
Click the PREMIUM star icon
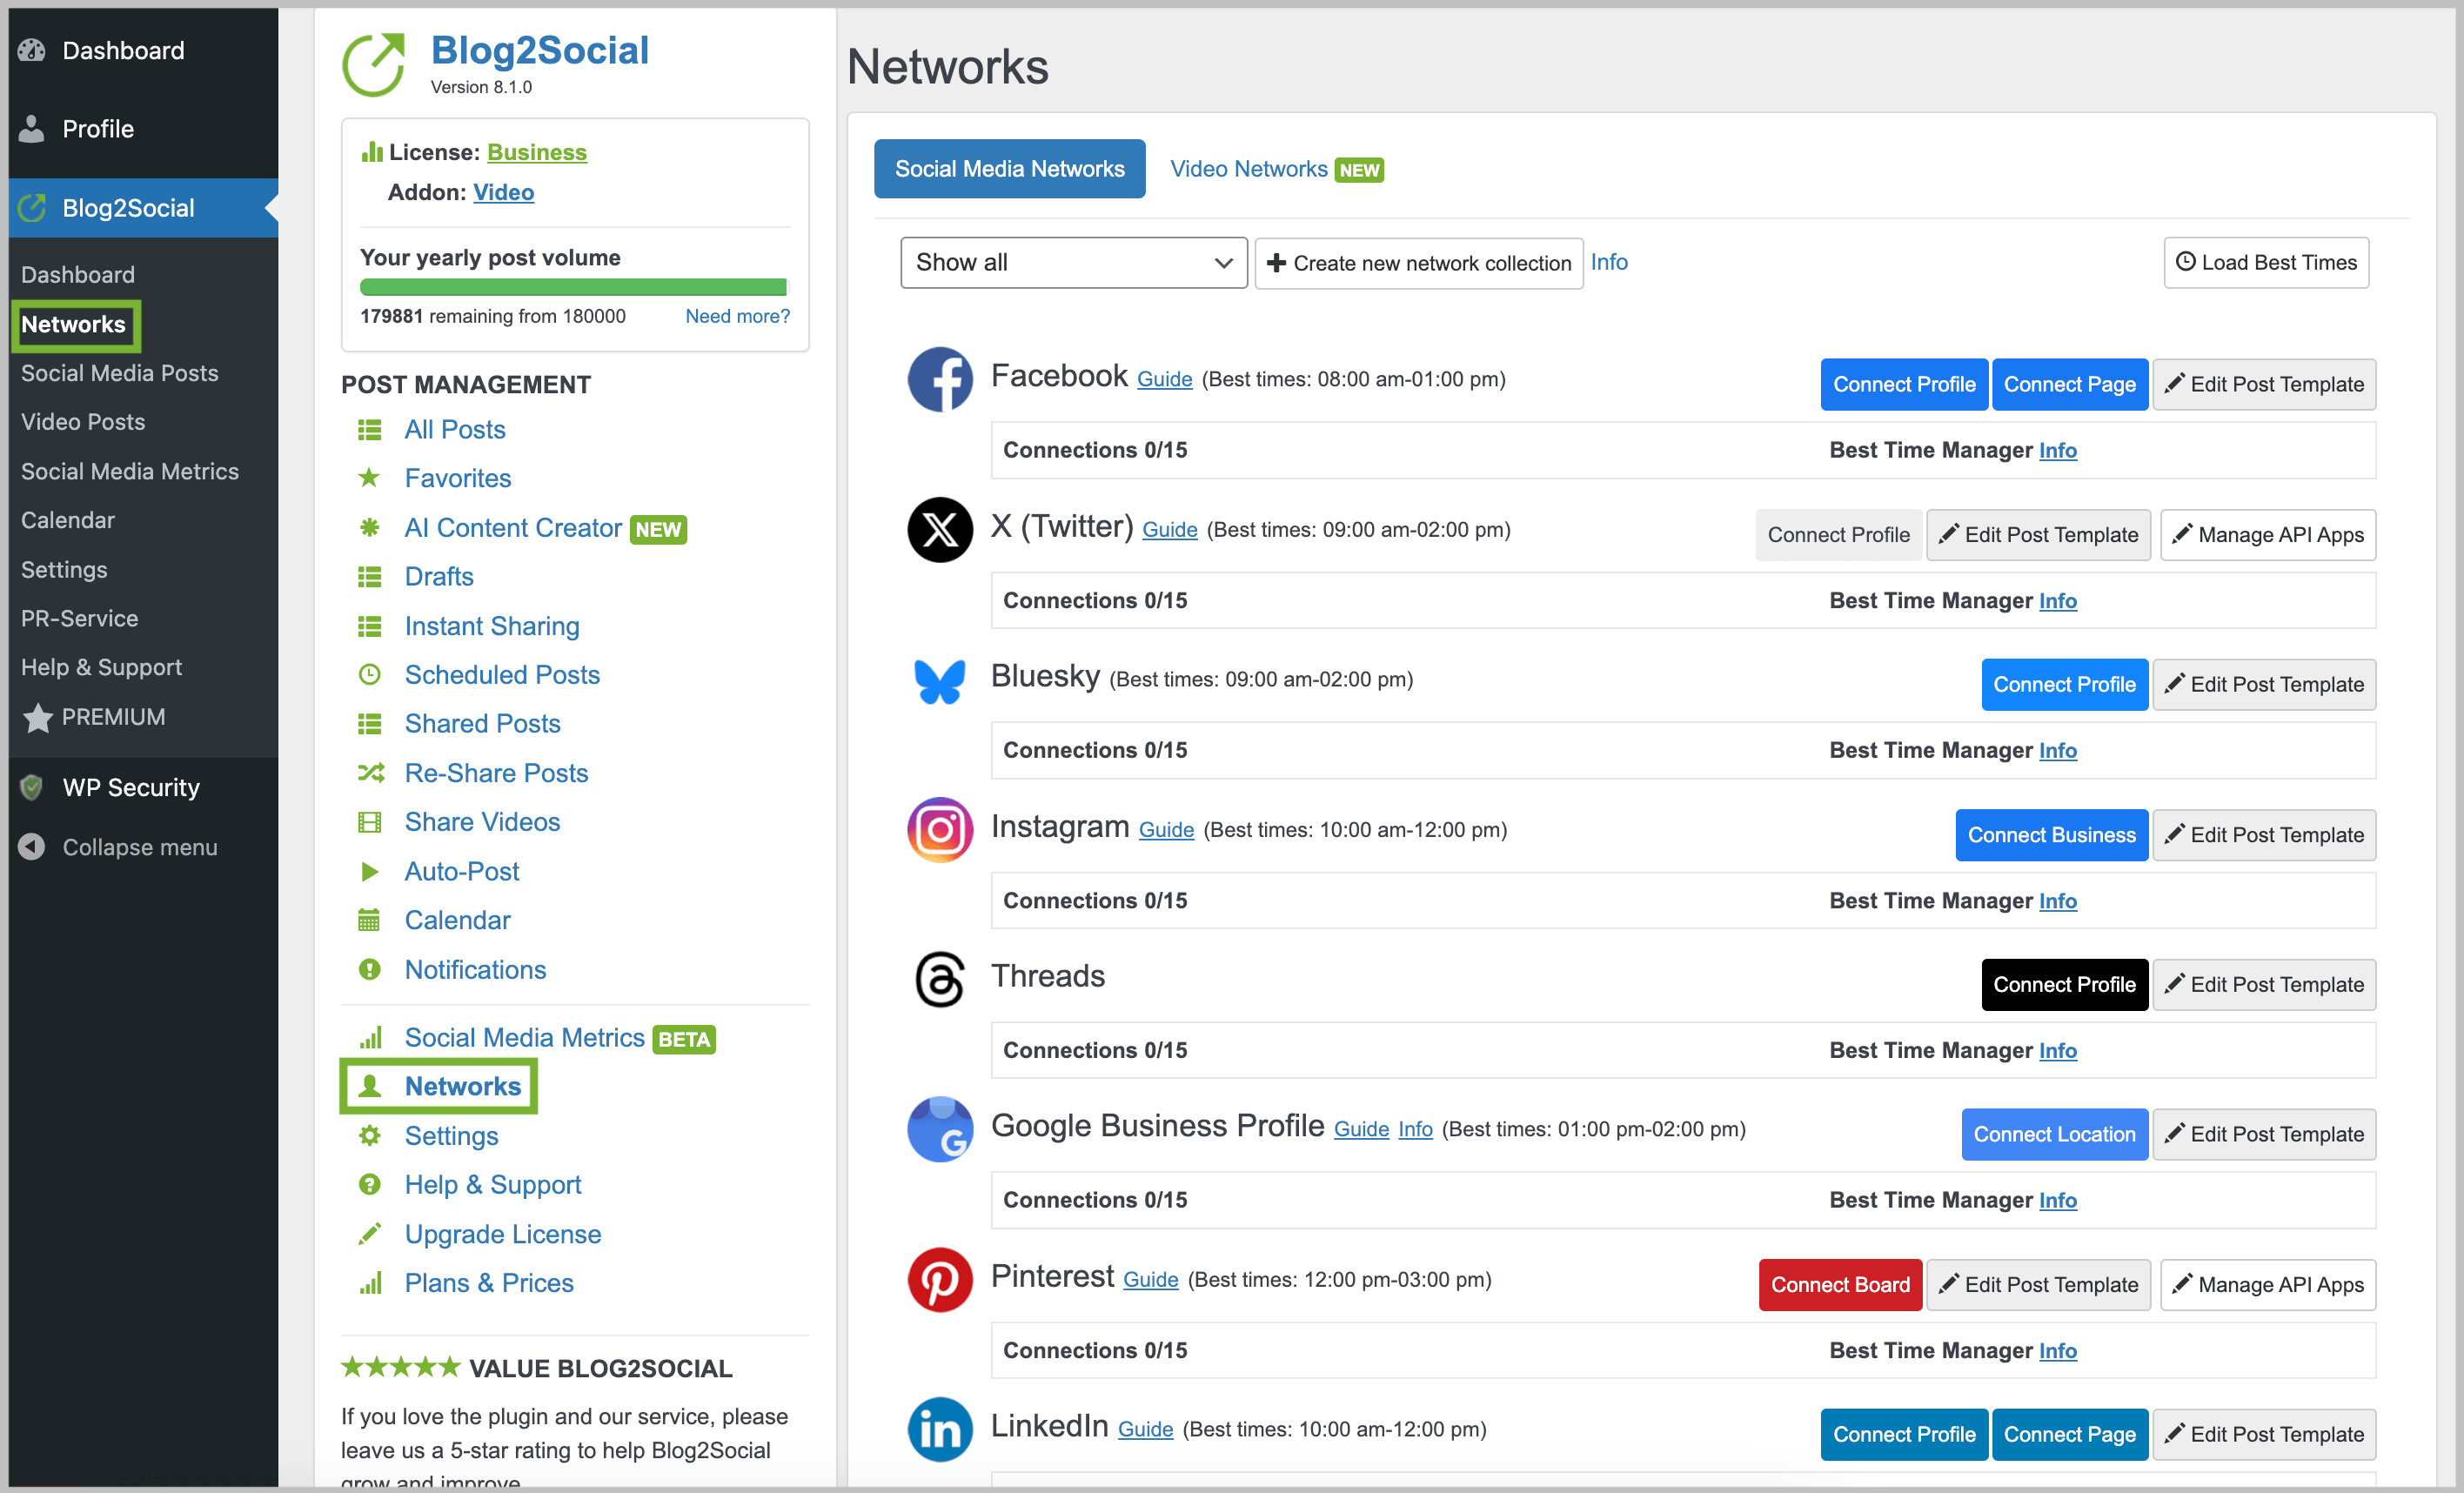pyautogui.click(x=37, y=717)
